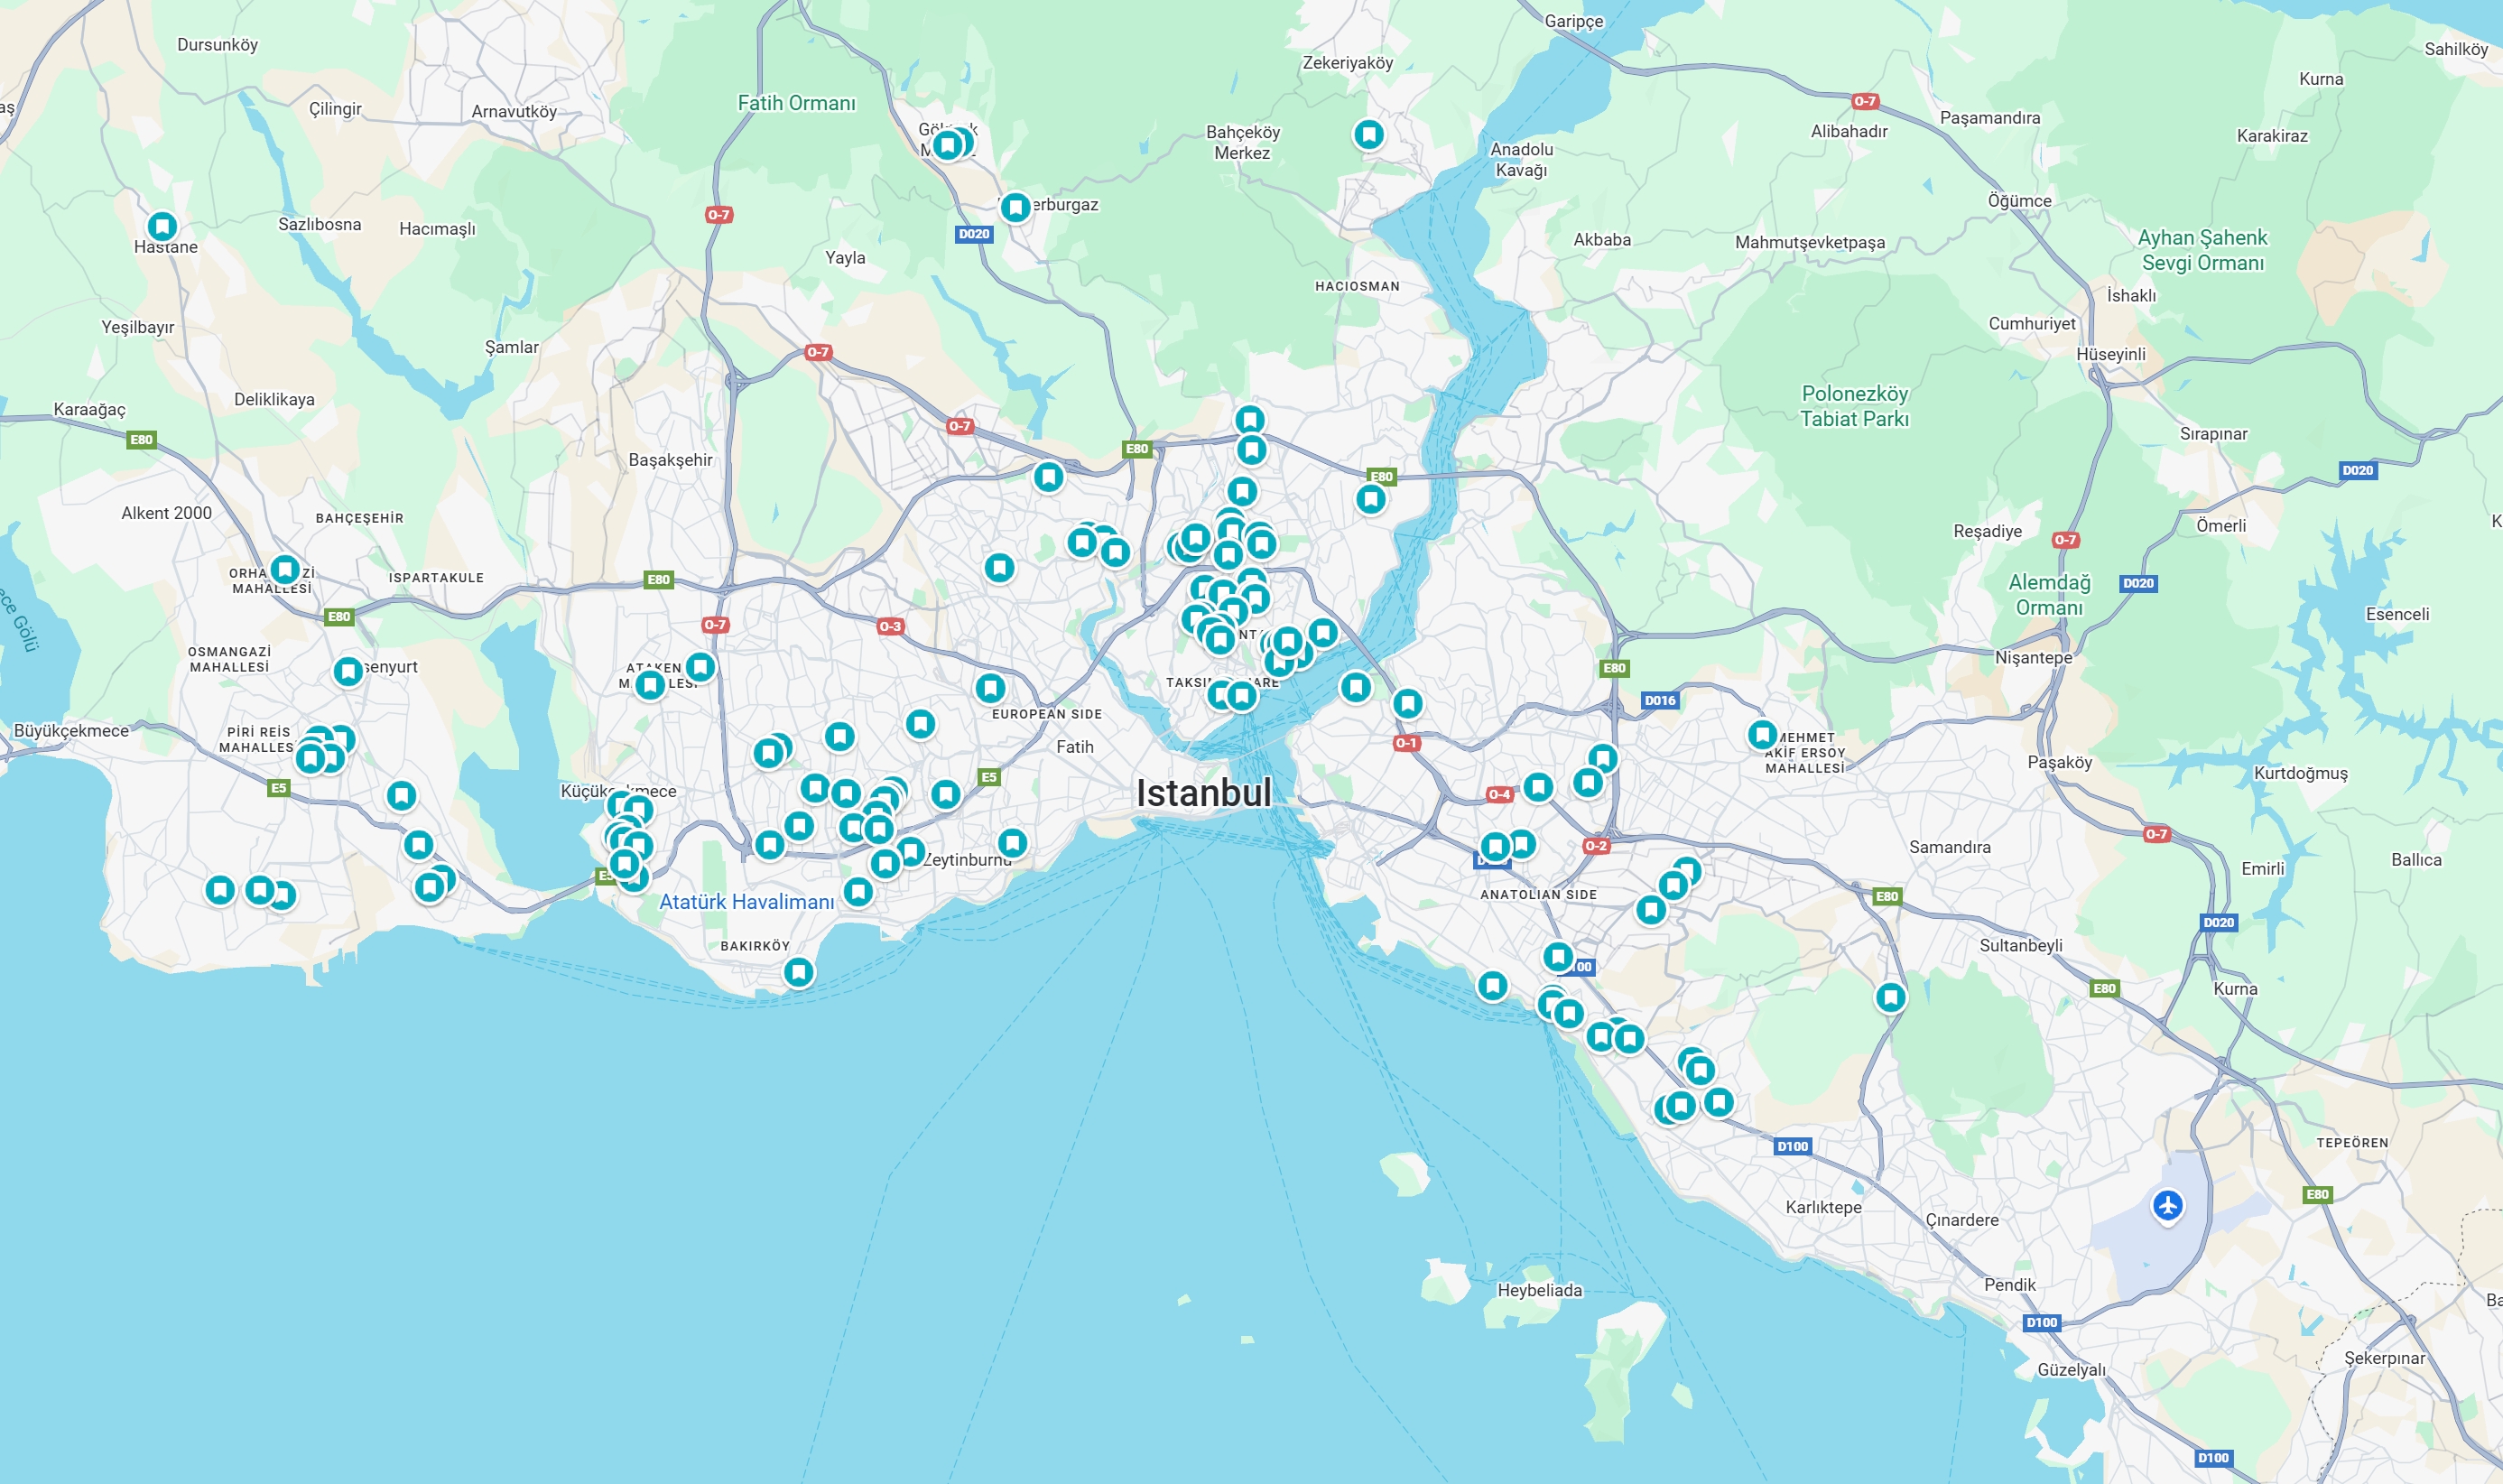Click the Alemdağ Ormanı forest label
The image size is (2503, 1484).
coord(2049,595)
